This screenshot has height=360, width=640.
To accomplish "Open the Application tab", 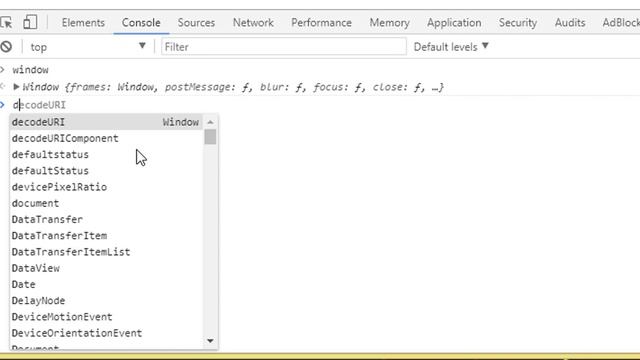I will point(454,22).
